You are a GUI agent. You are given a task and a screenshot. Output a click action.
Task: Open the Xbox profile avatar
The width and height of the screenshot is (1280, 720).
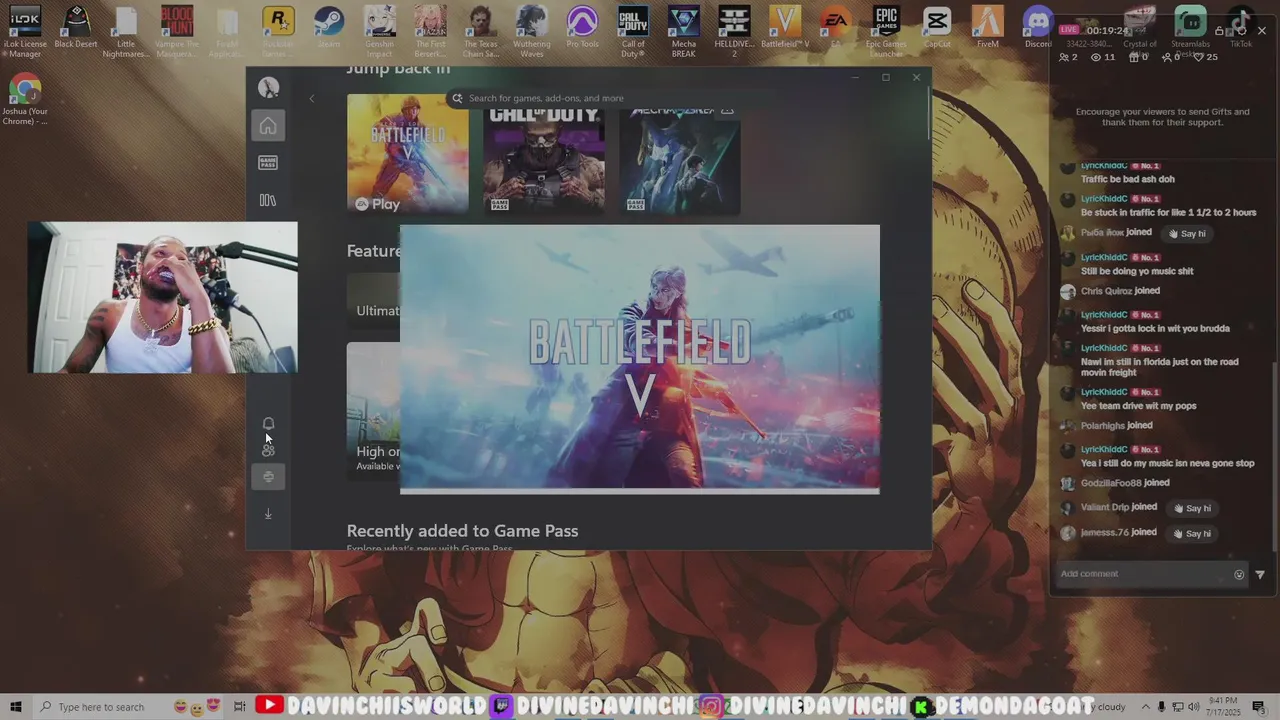[268, 87]
